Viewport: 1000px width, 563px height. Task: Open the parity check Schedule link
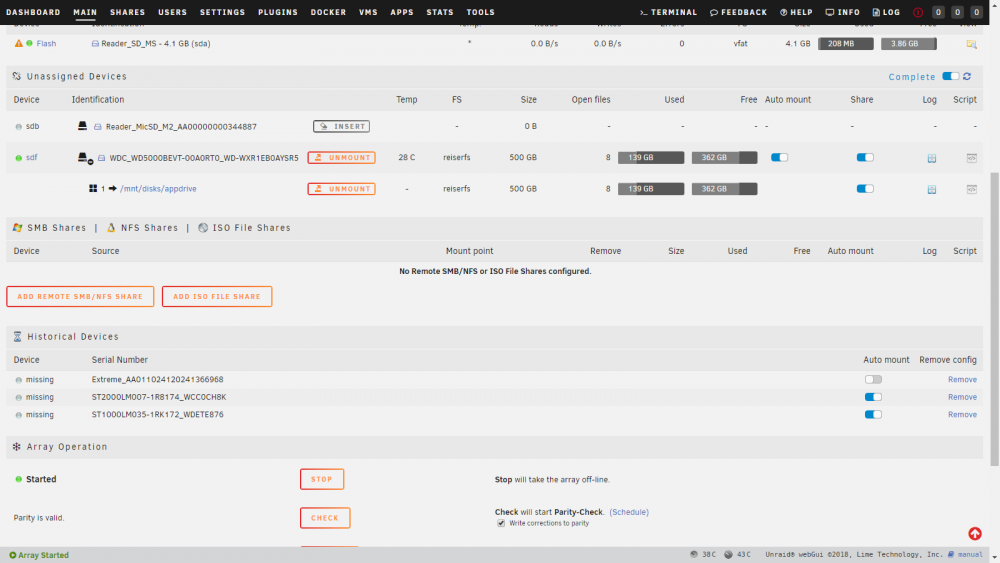(629, 512)
